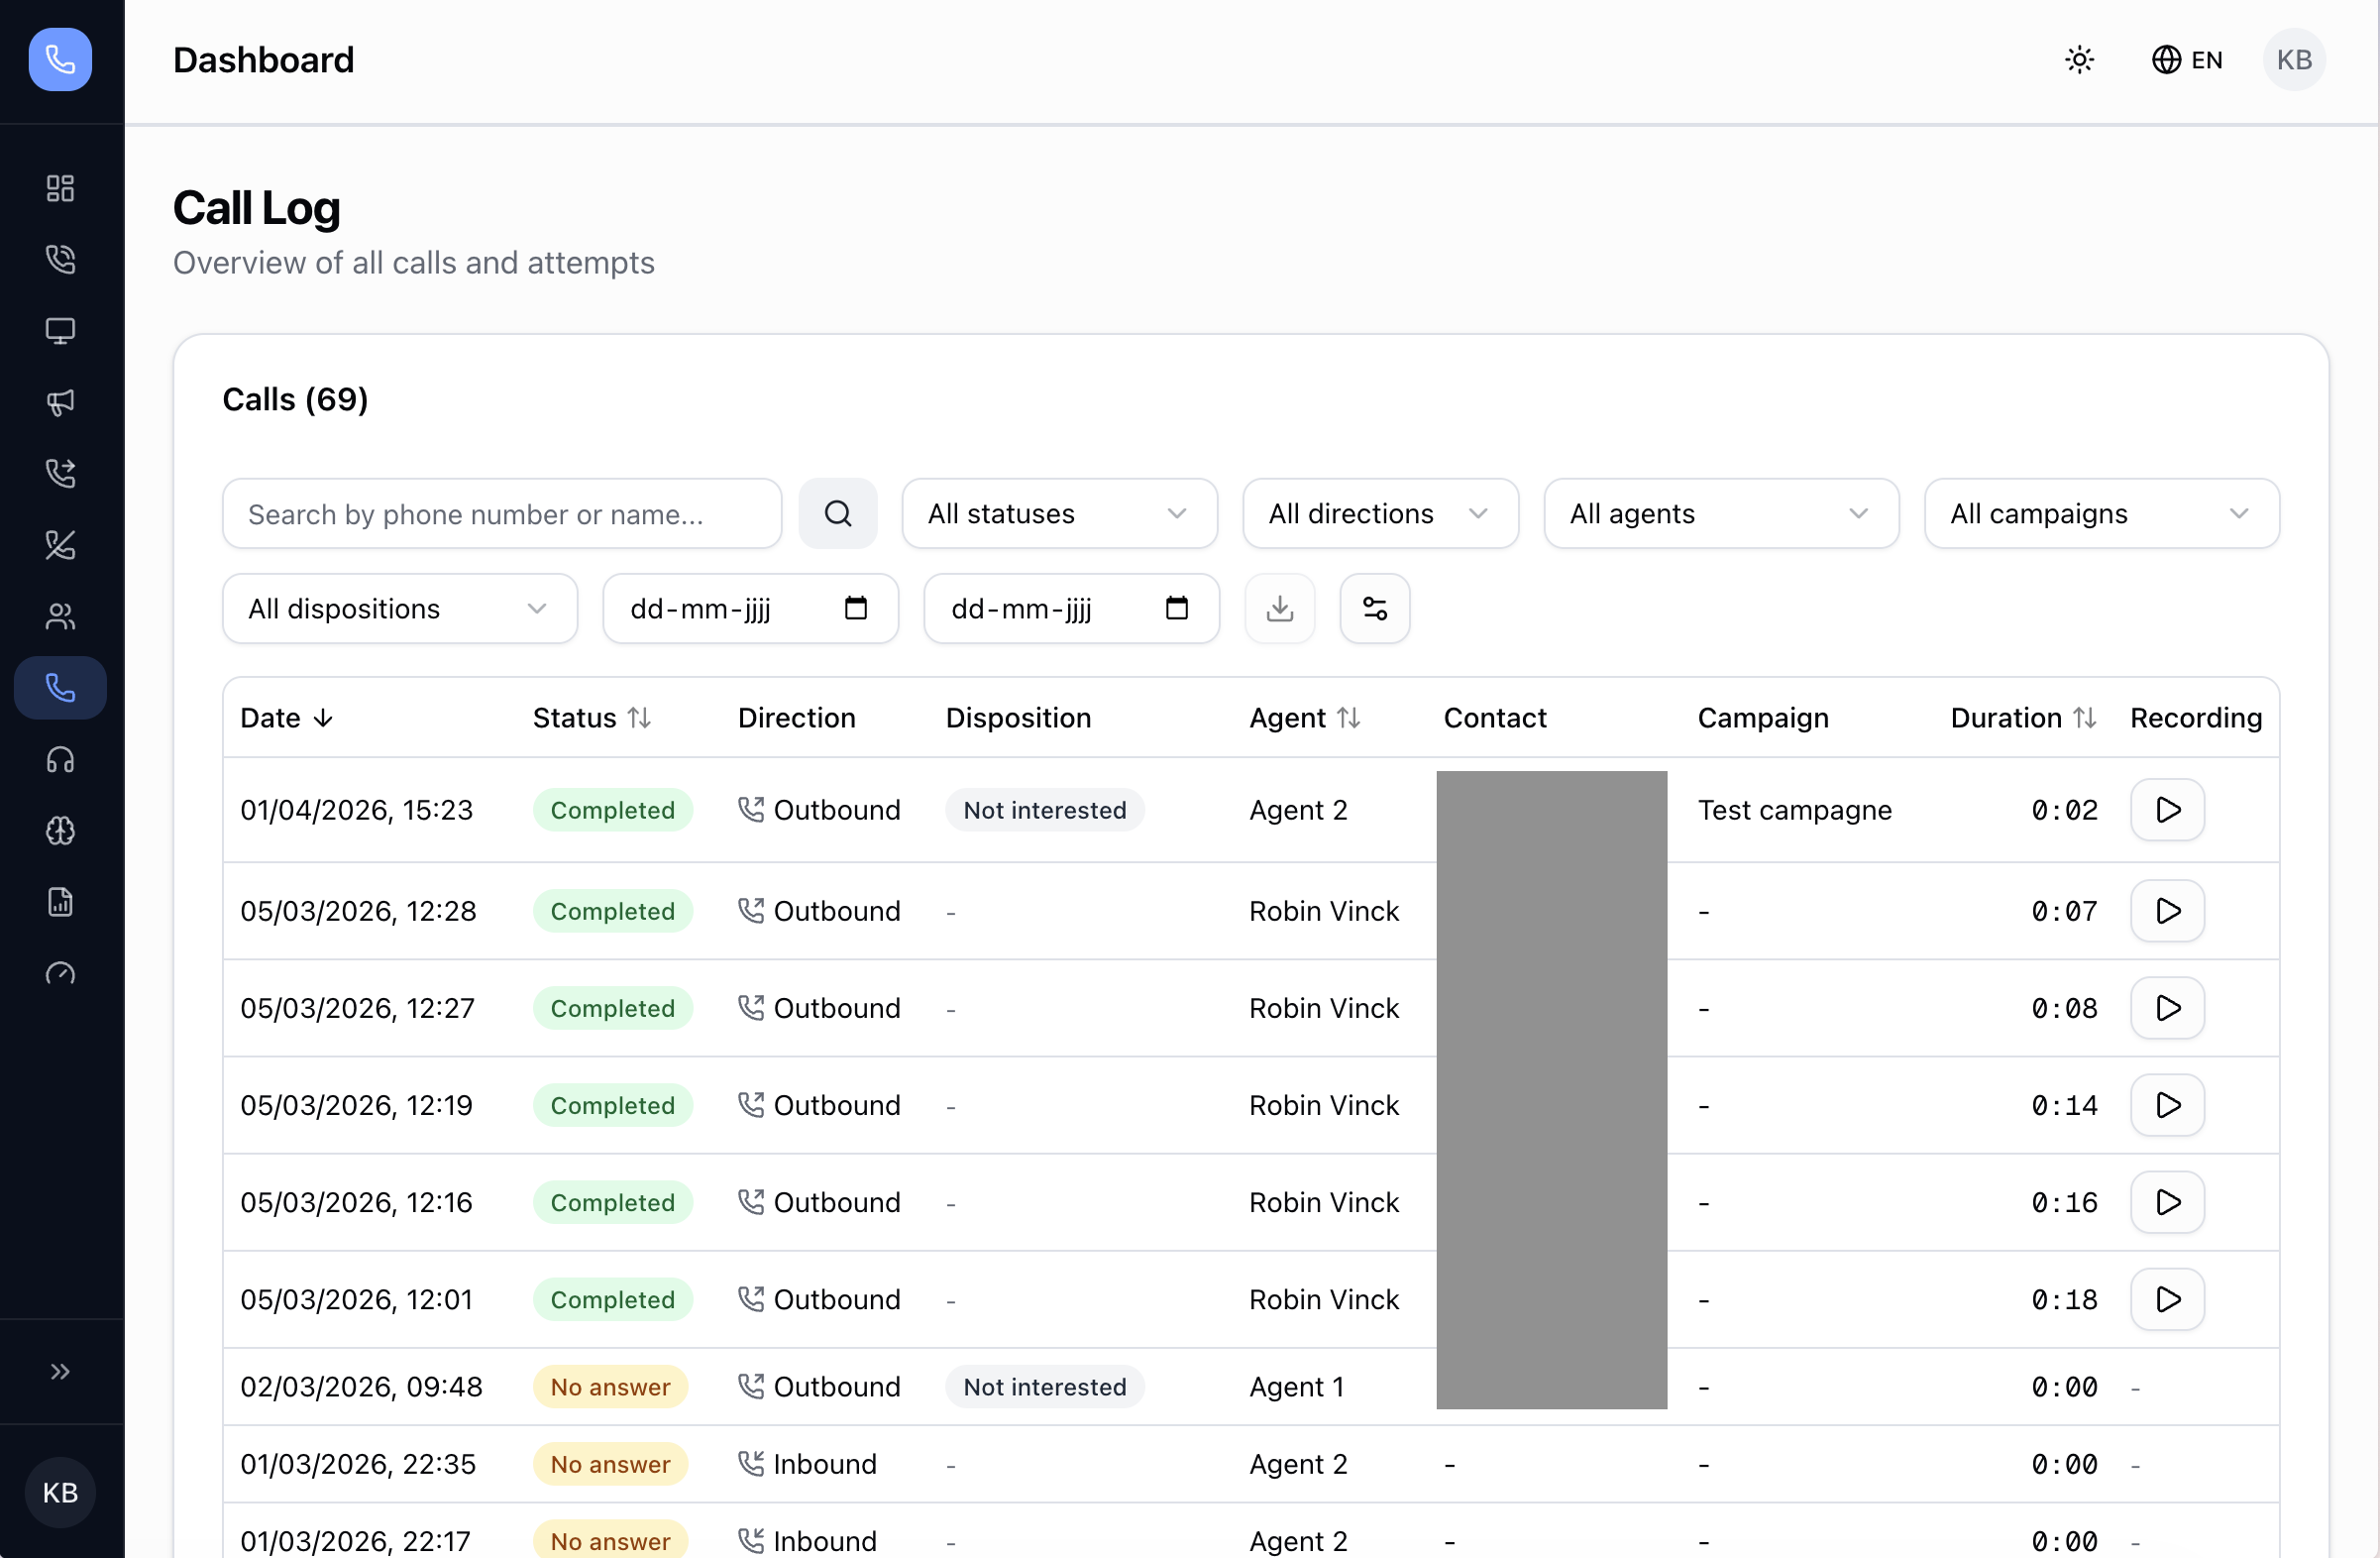The height and width of the screenshot is (1558, 2380).
Task: Open the brain AI sidebar icon
Action: 60,831
